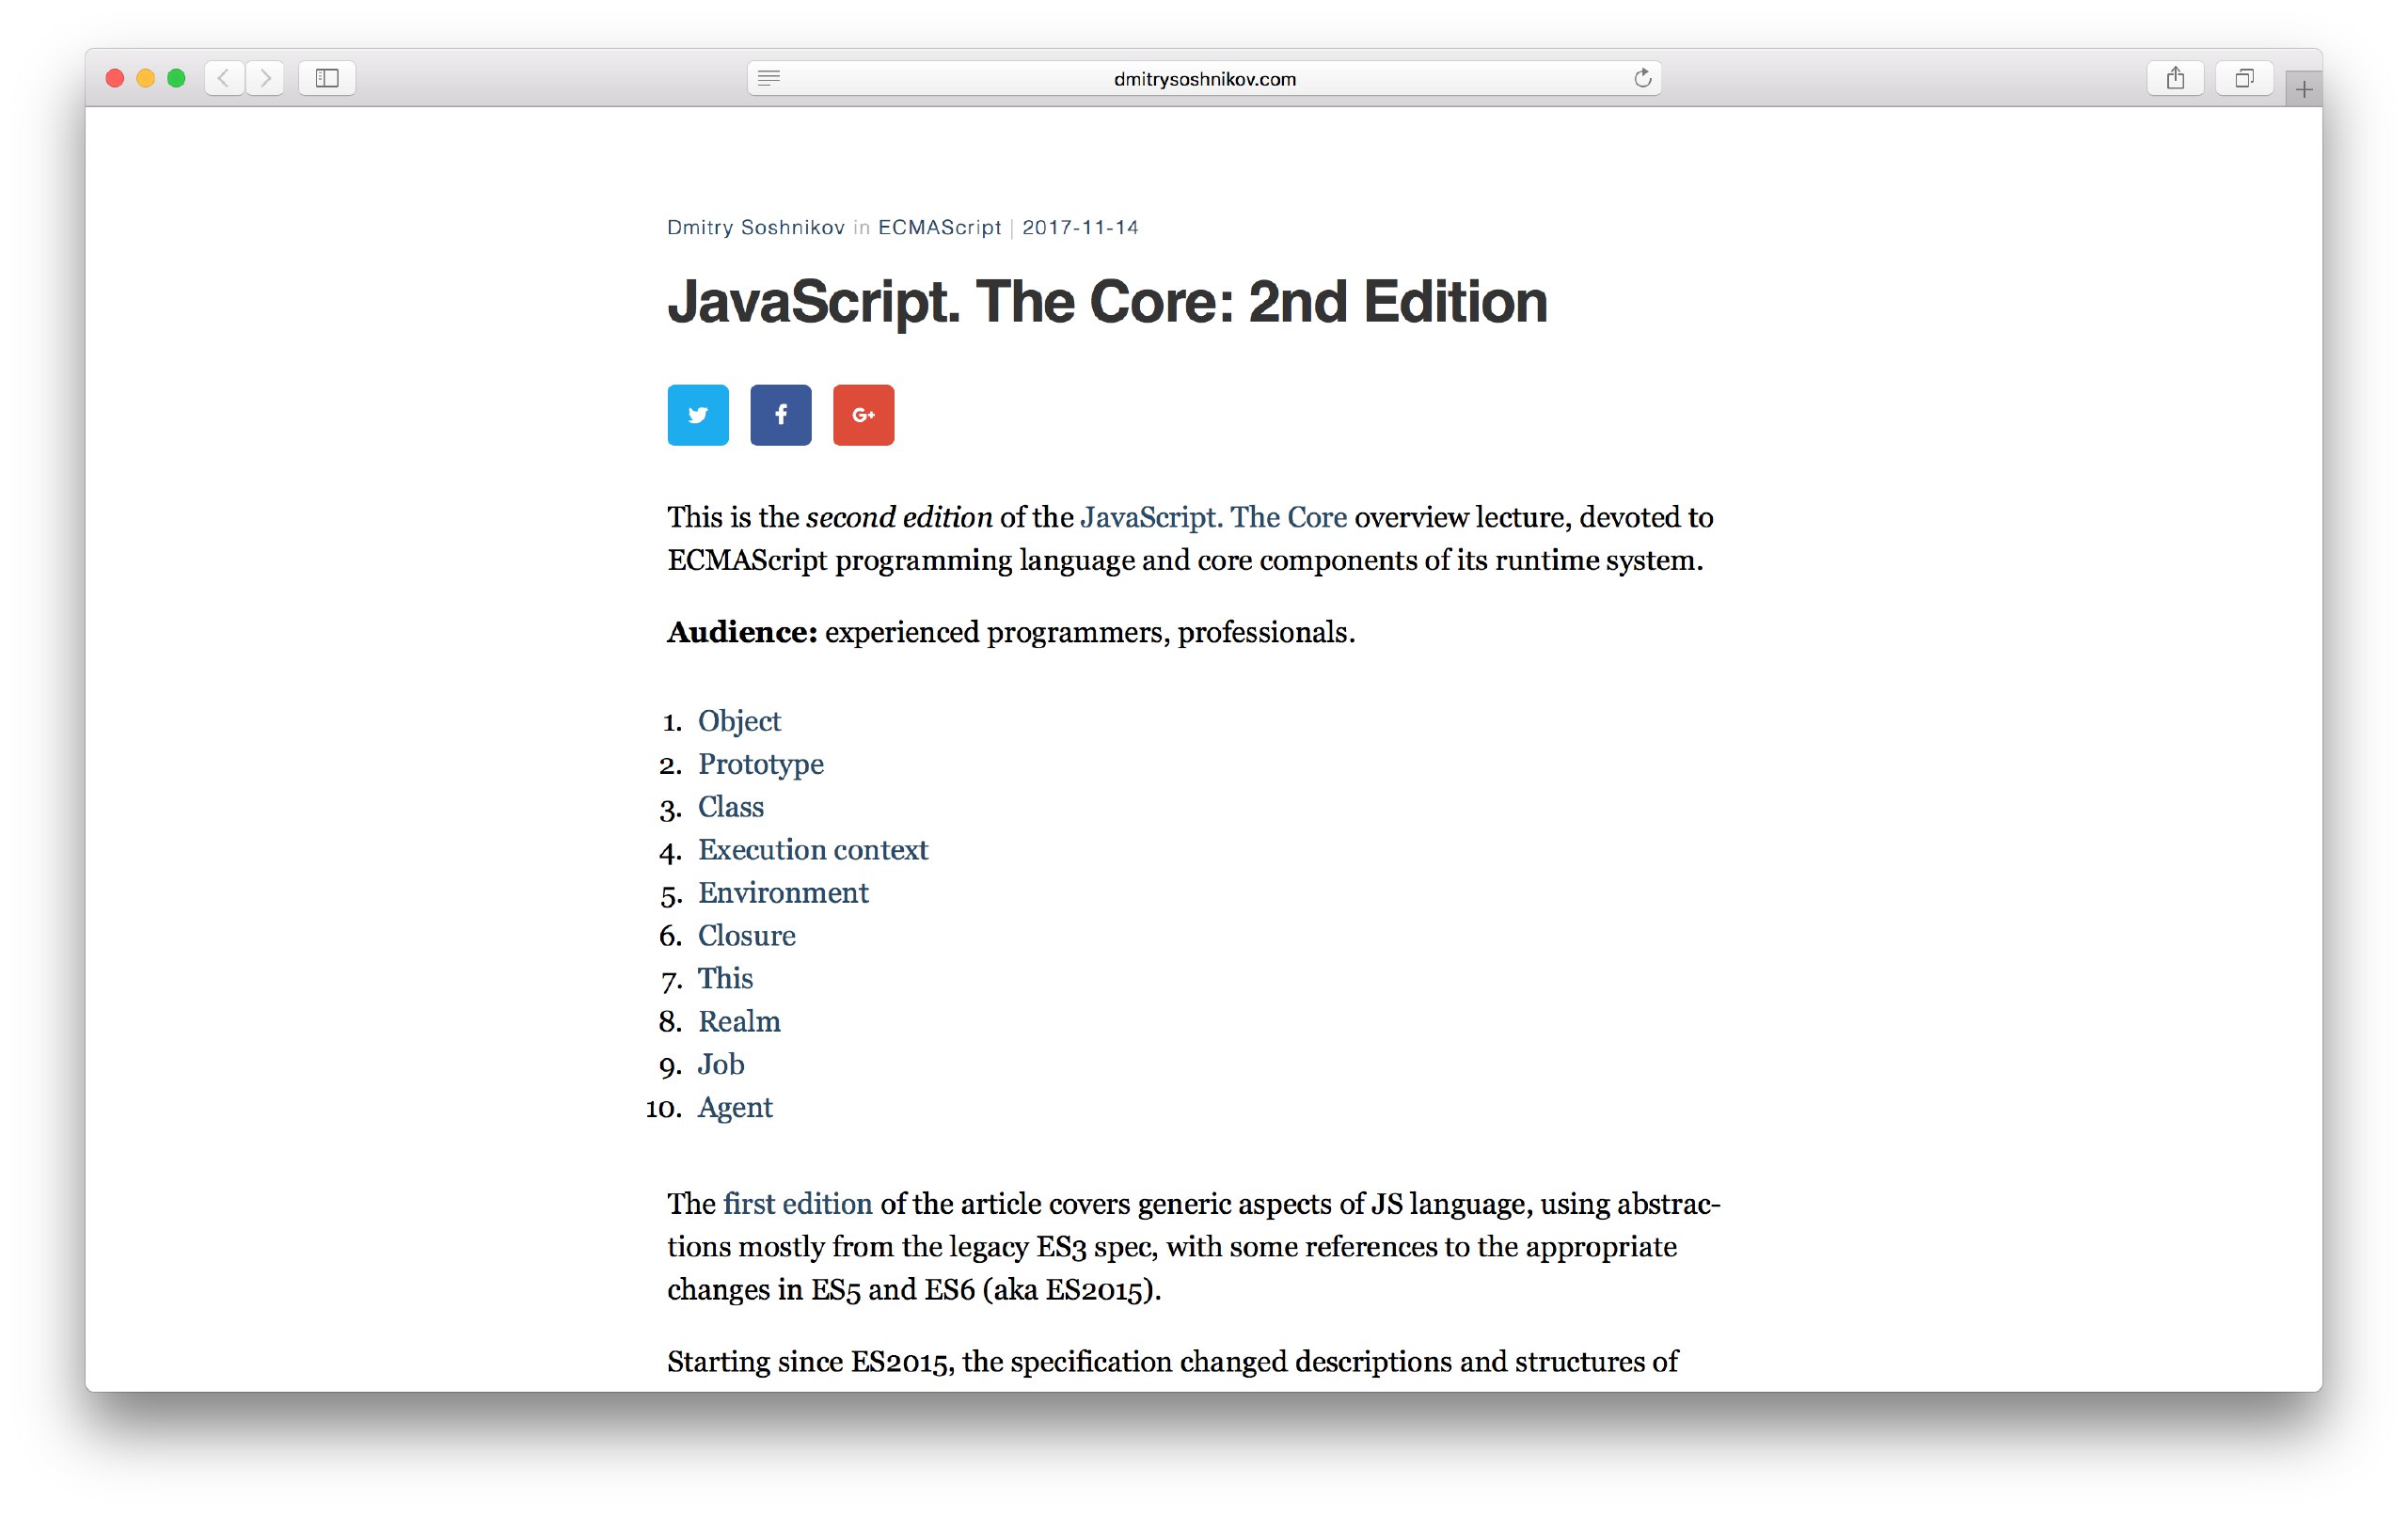Image resolution: width=2408 pixels, height=1514 pixels.
Task: Jump to Execution context section
Action: [813, 850]
